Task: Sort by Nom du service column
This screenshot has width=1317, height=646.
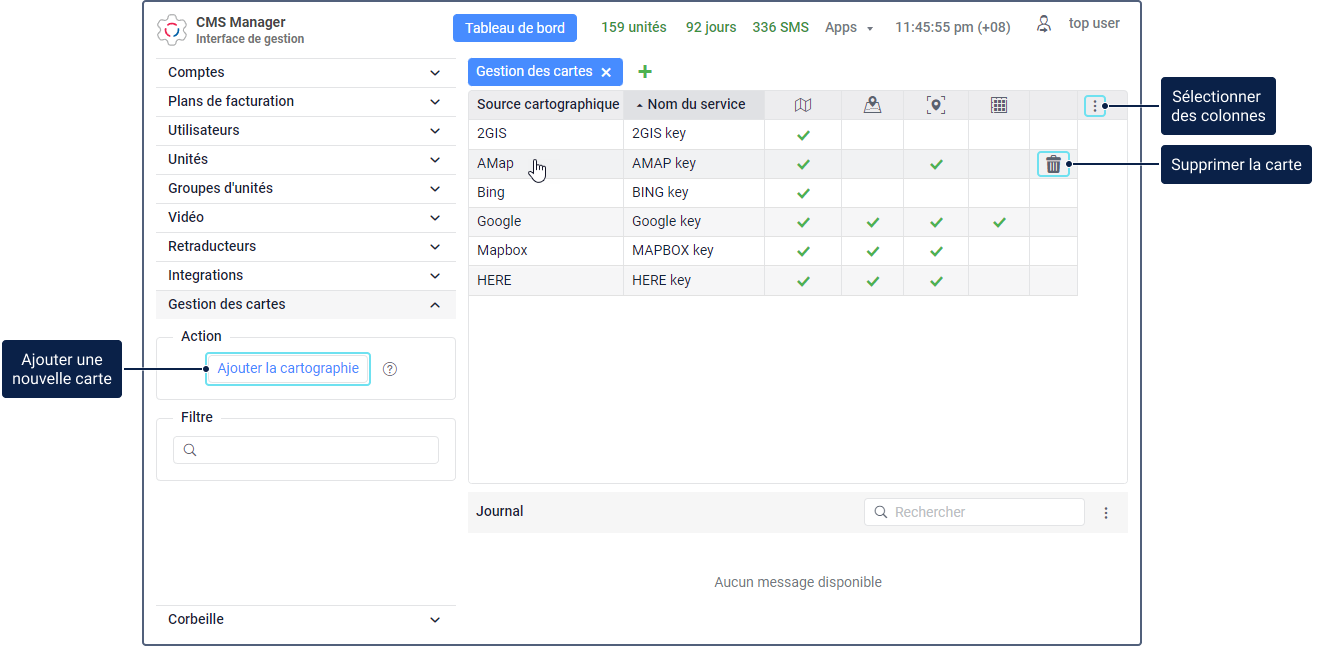Action: [695, 105]
